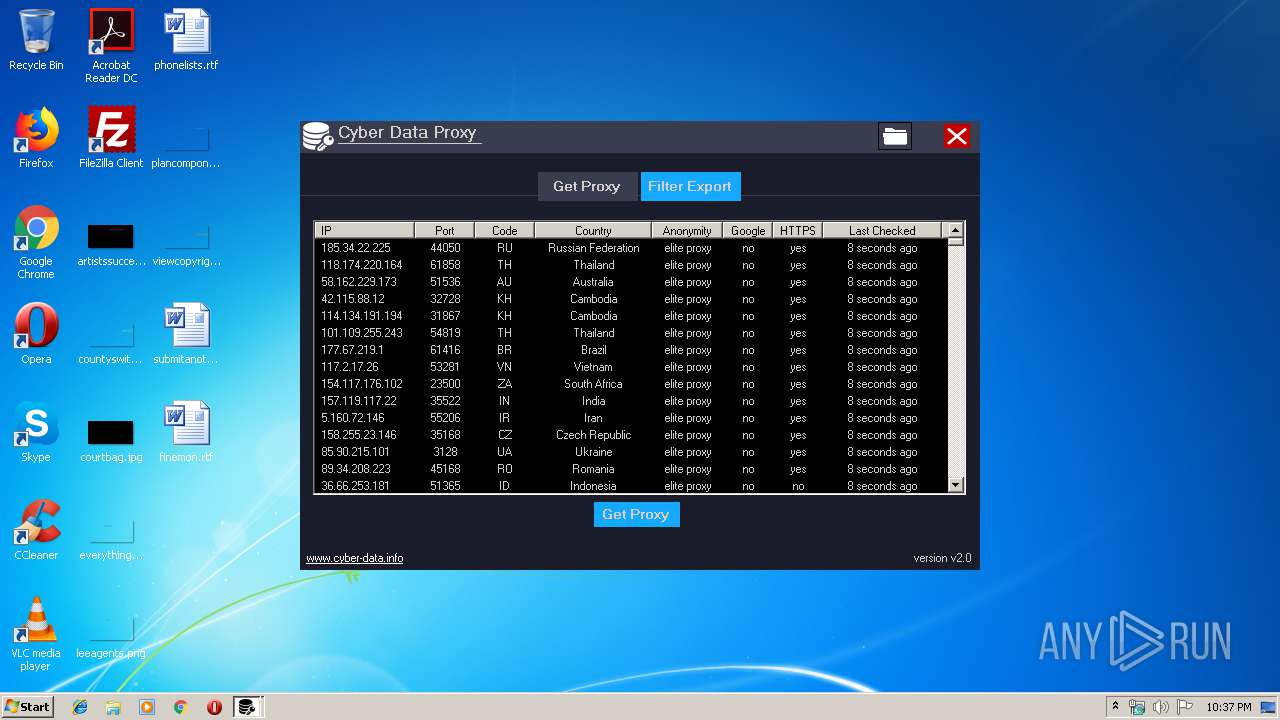Click the Cyber Data Proxy taskbar button
Screen dimensions: 1280x720
point(247,707)
